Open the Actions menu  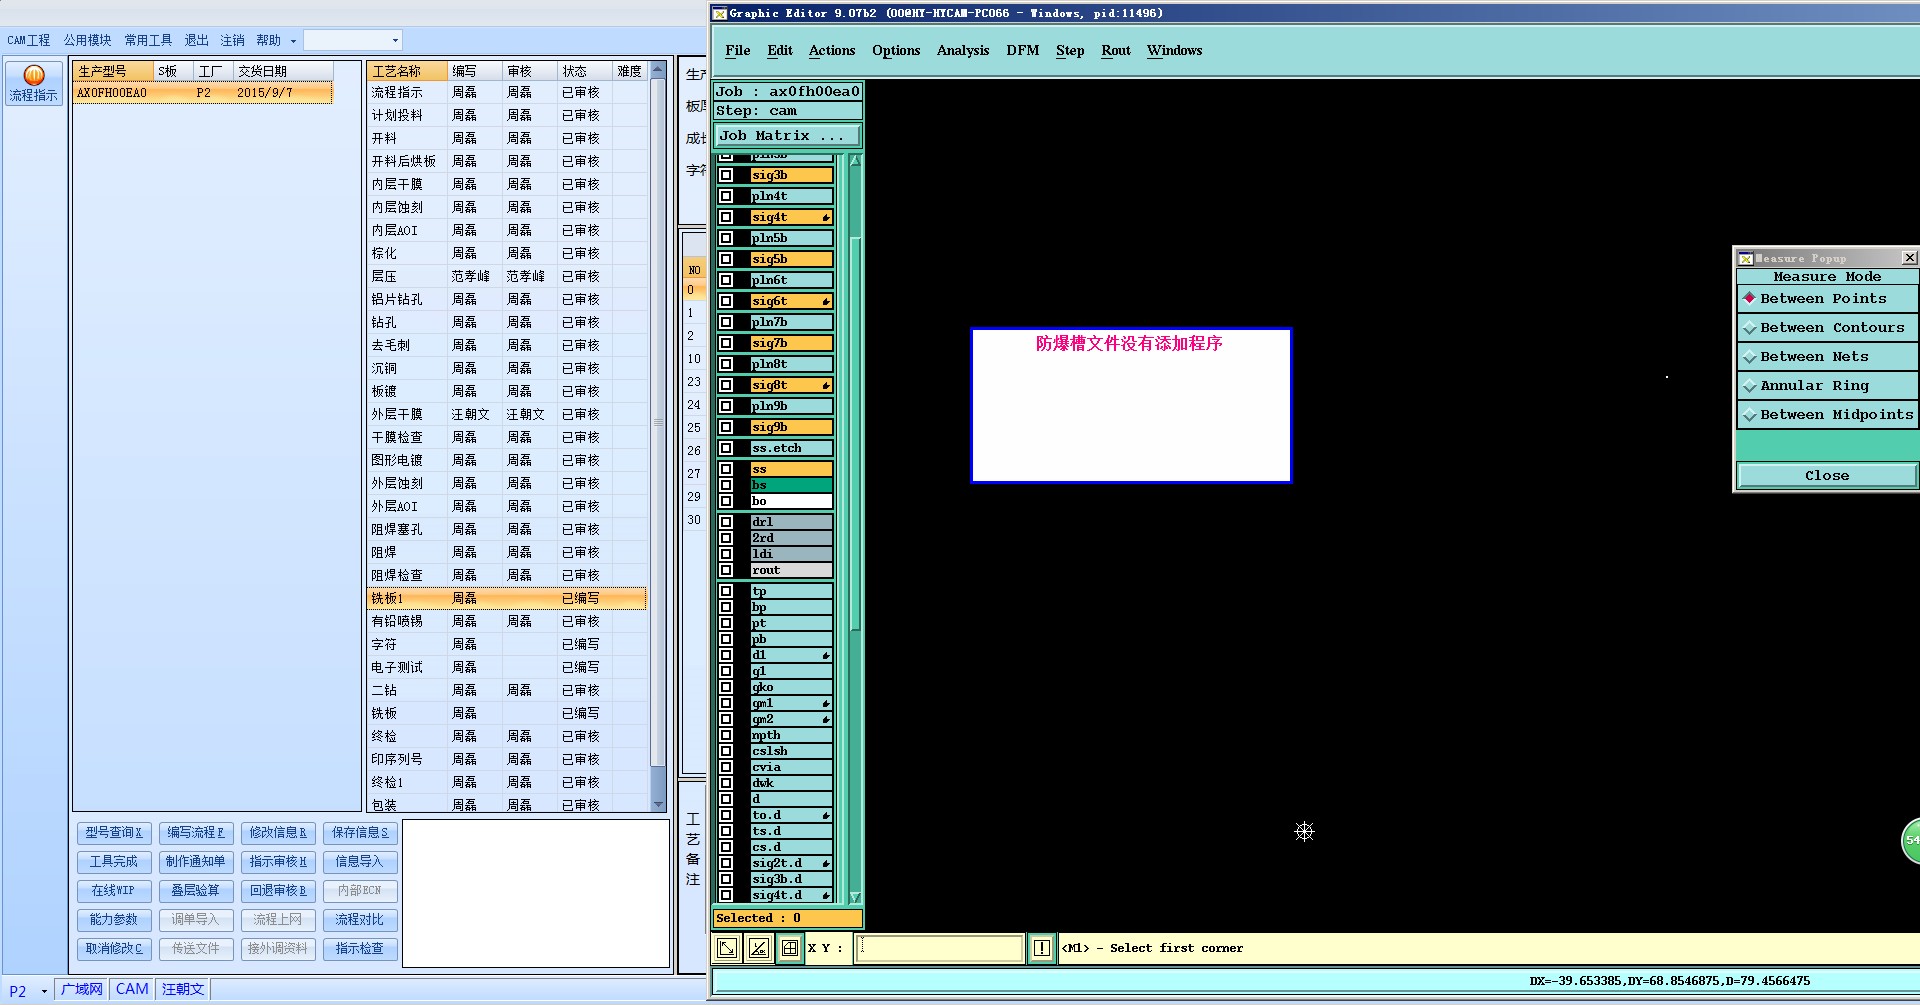[832, 51]
